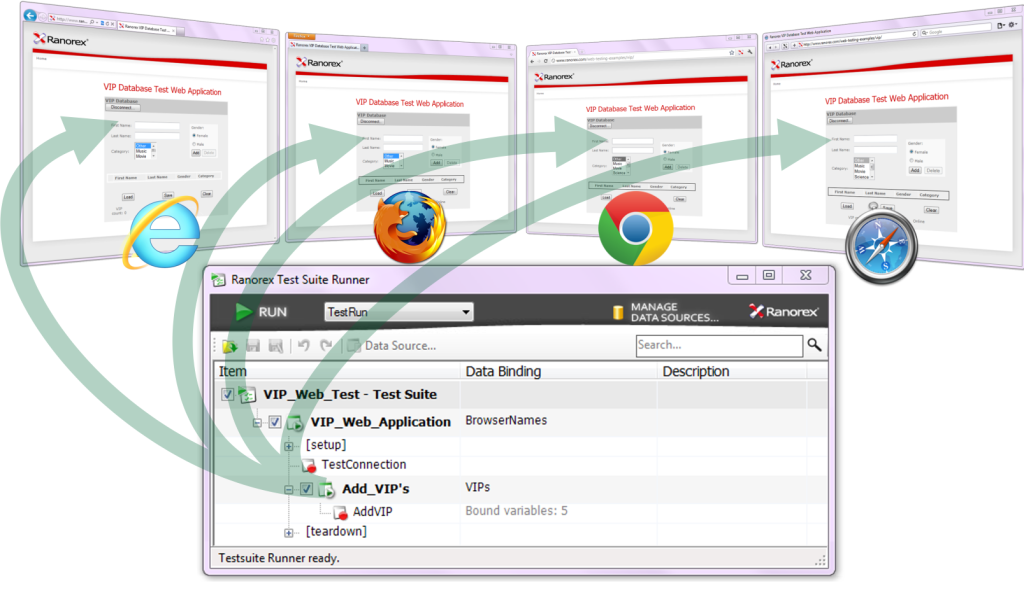Click the Description column header
1024x595 pixels.
(696, 371)
